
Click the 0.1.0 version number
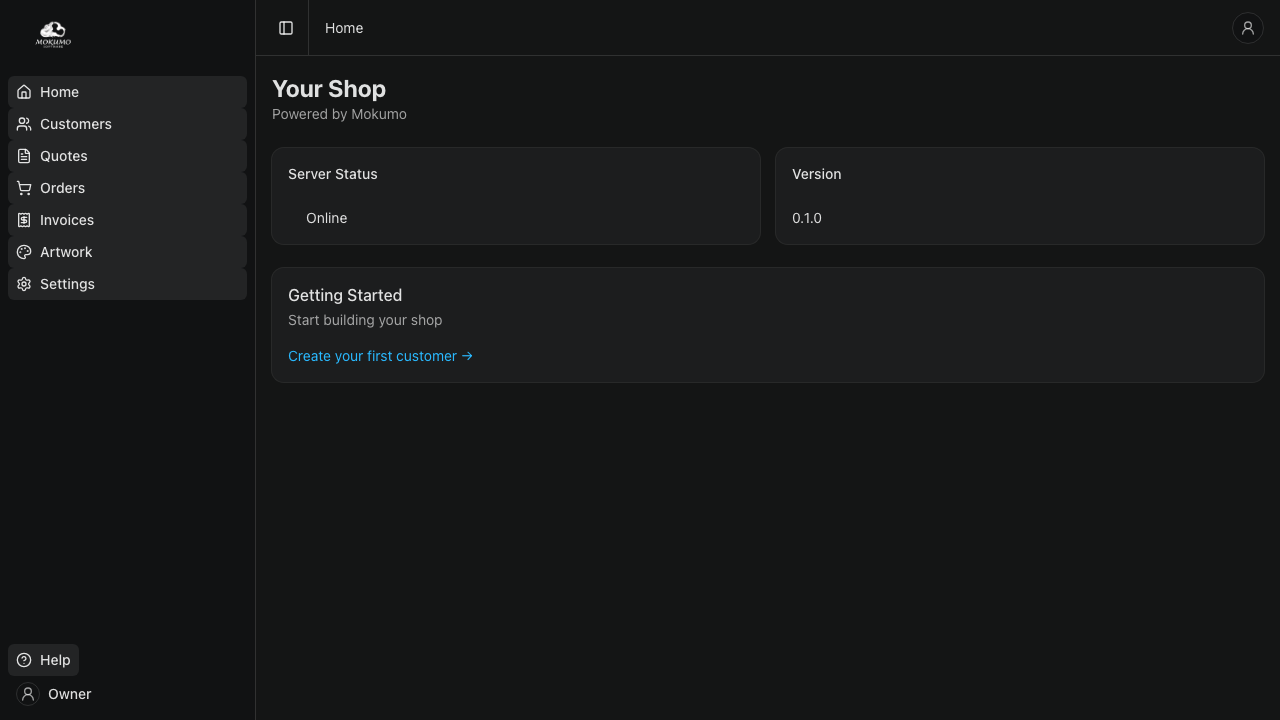point(807,218)
